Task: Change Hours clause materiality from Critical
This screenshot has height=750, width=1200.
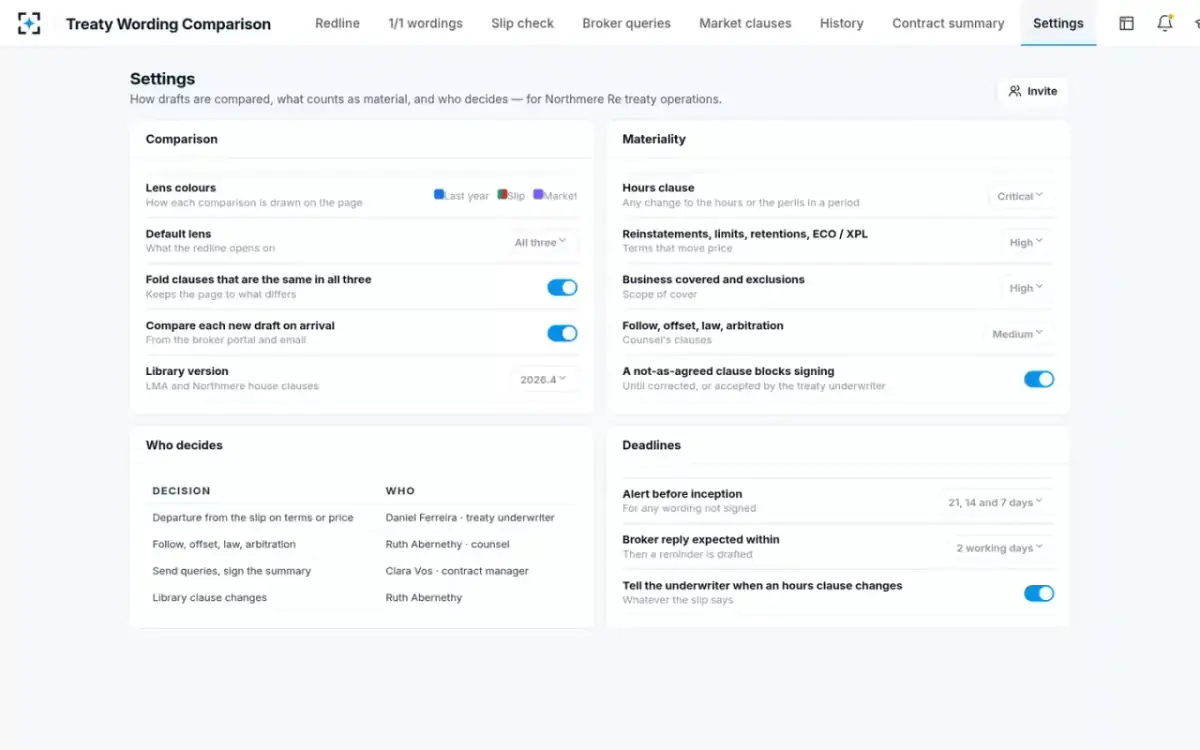Action: 1021,196
